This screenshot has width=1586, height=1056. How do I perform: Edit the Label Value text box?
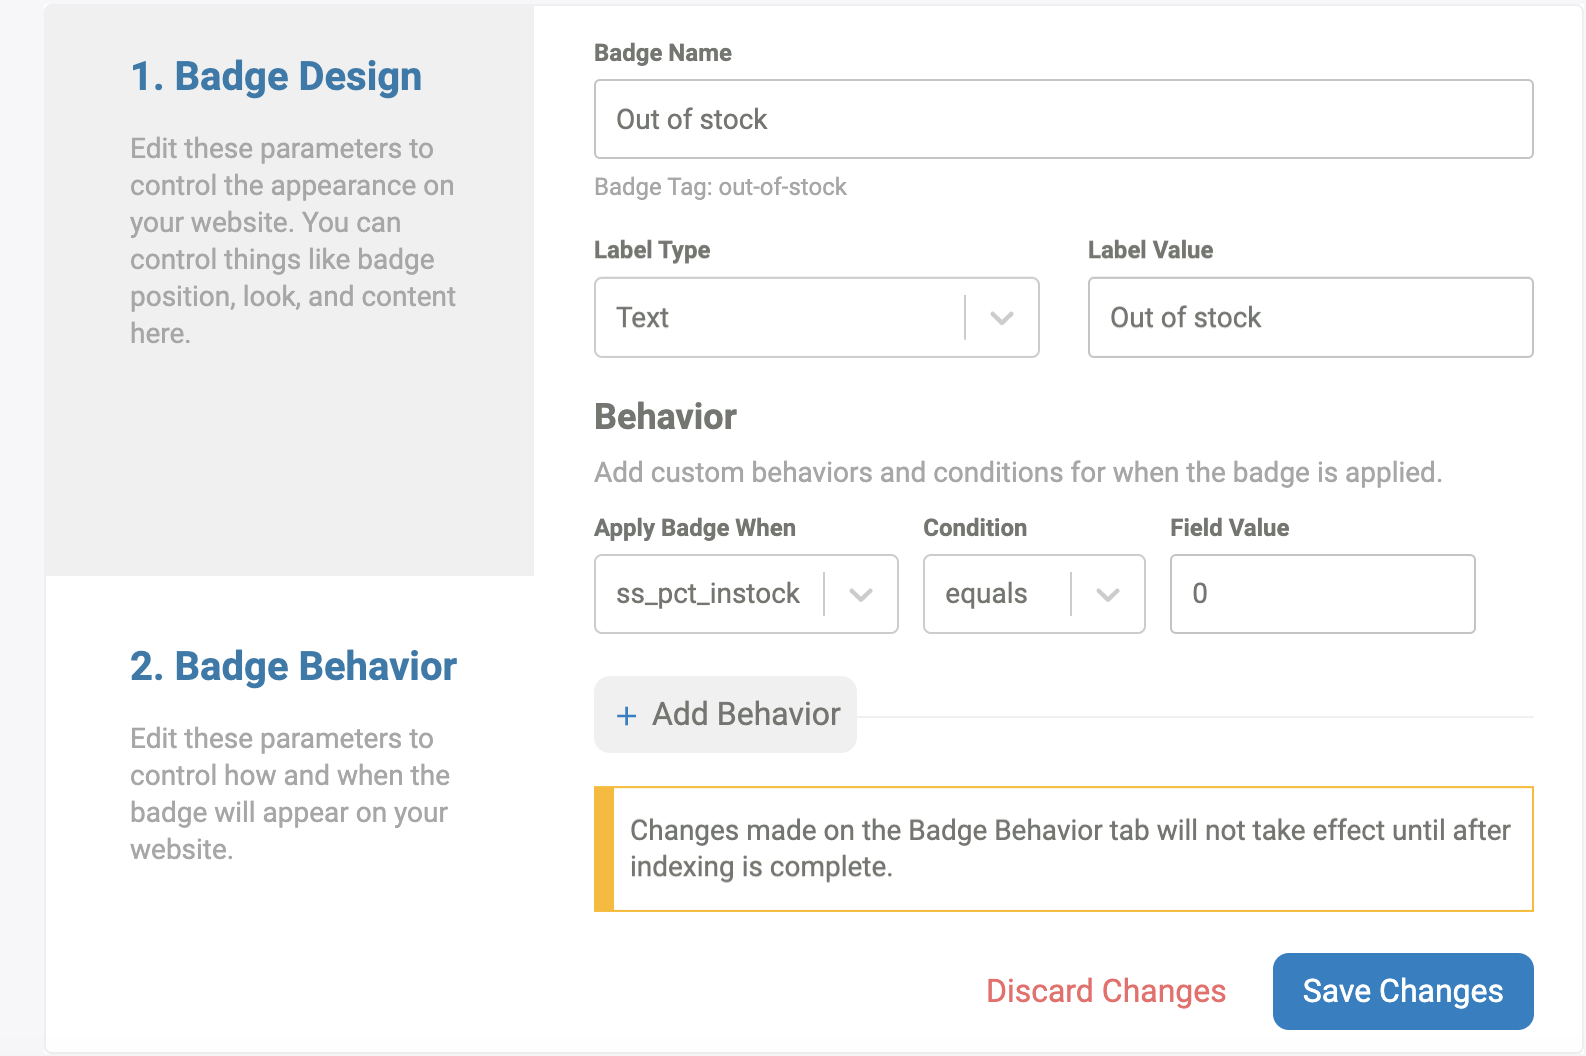click(x=1310, y=318)
